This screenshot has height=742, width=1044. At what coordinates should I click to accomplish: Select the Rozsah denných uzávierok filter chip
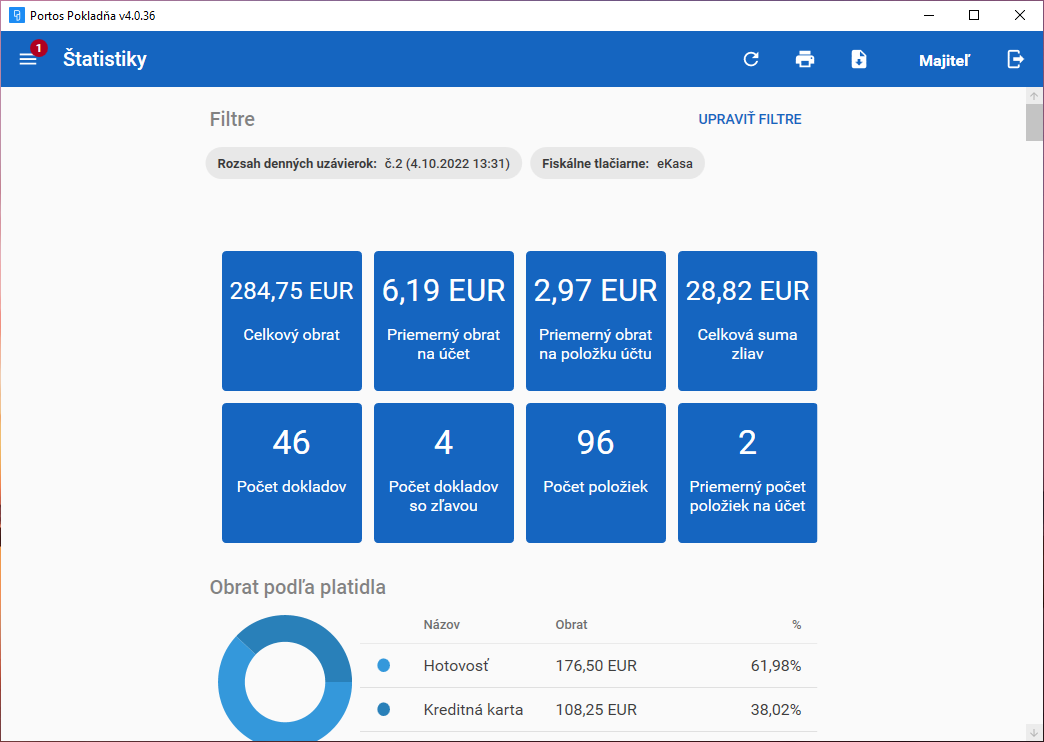click(364, 163)
